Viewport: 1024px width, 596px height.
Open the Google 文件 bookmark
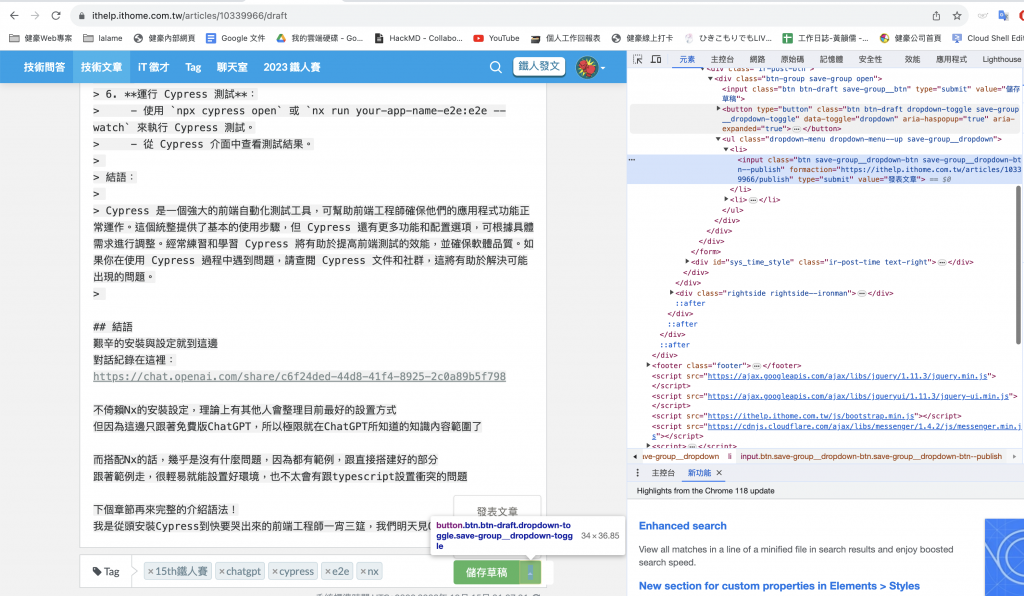coord(235,39)
